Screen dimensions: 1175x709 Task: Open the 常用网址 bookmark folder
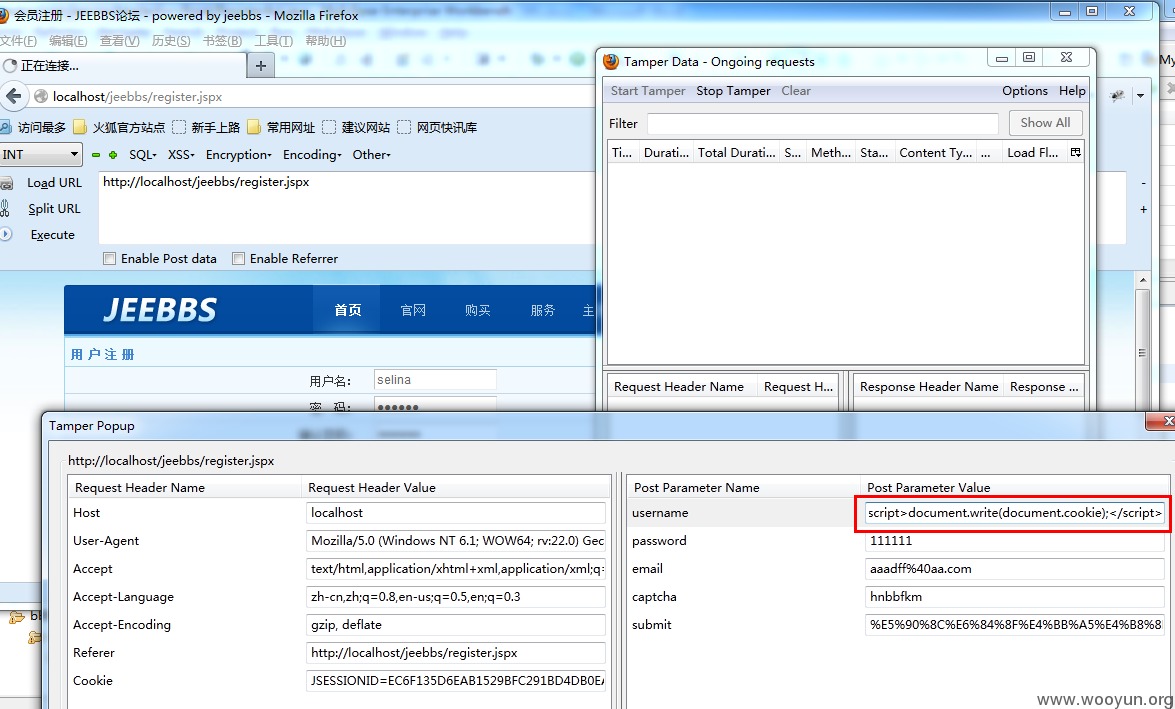[281, 127]
